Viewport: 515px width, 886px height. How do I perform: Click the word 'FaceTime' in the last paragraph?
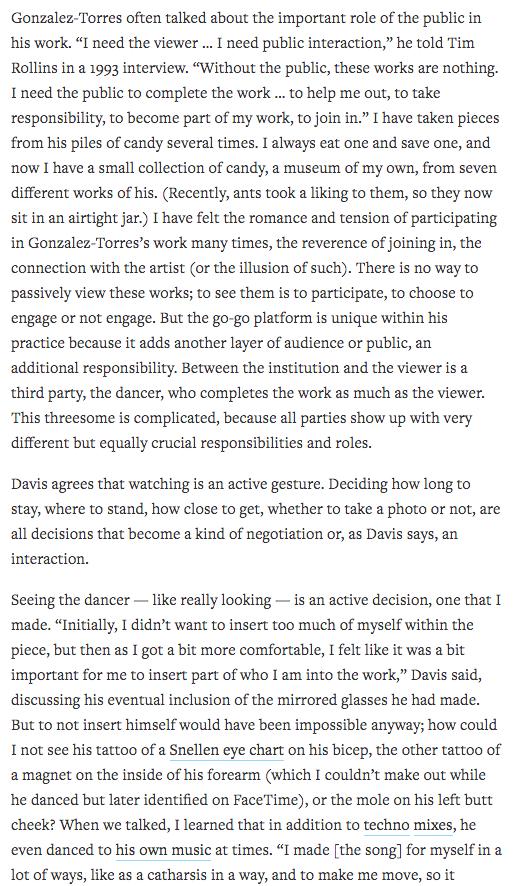coord(264,800)
